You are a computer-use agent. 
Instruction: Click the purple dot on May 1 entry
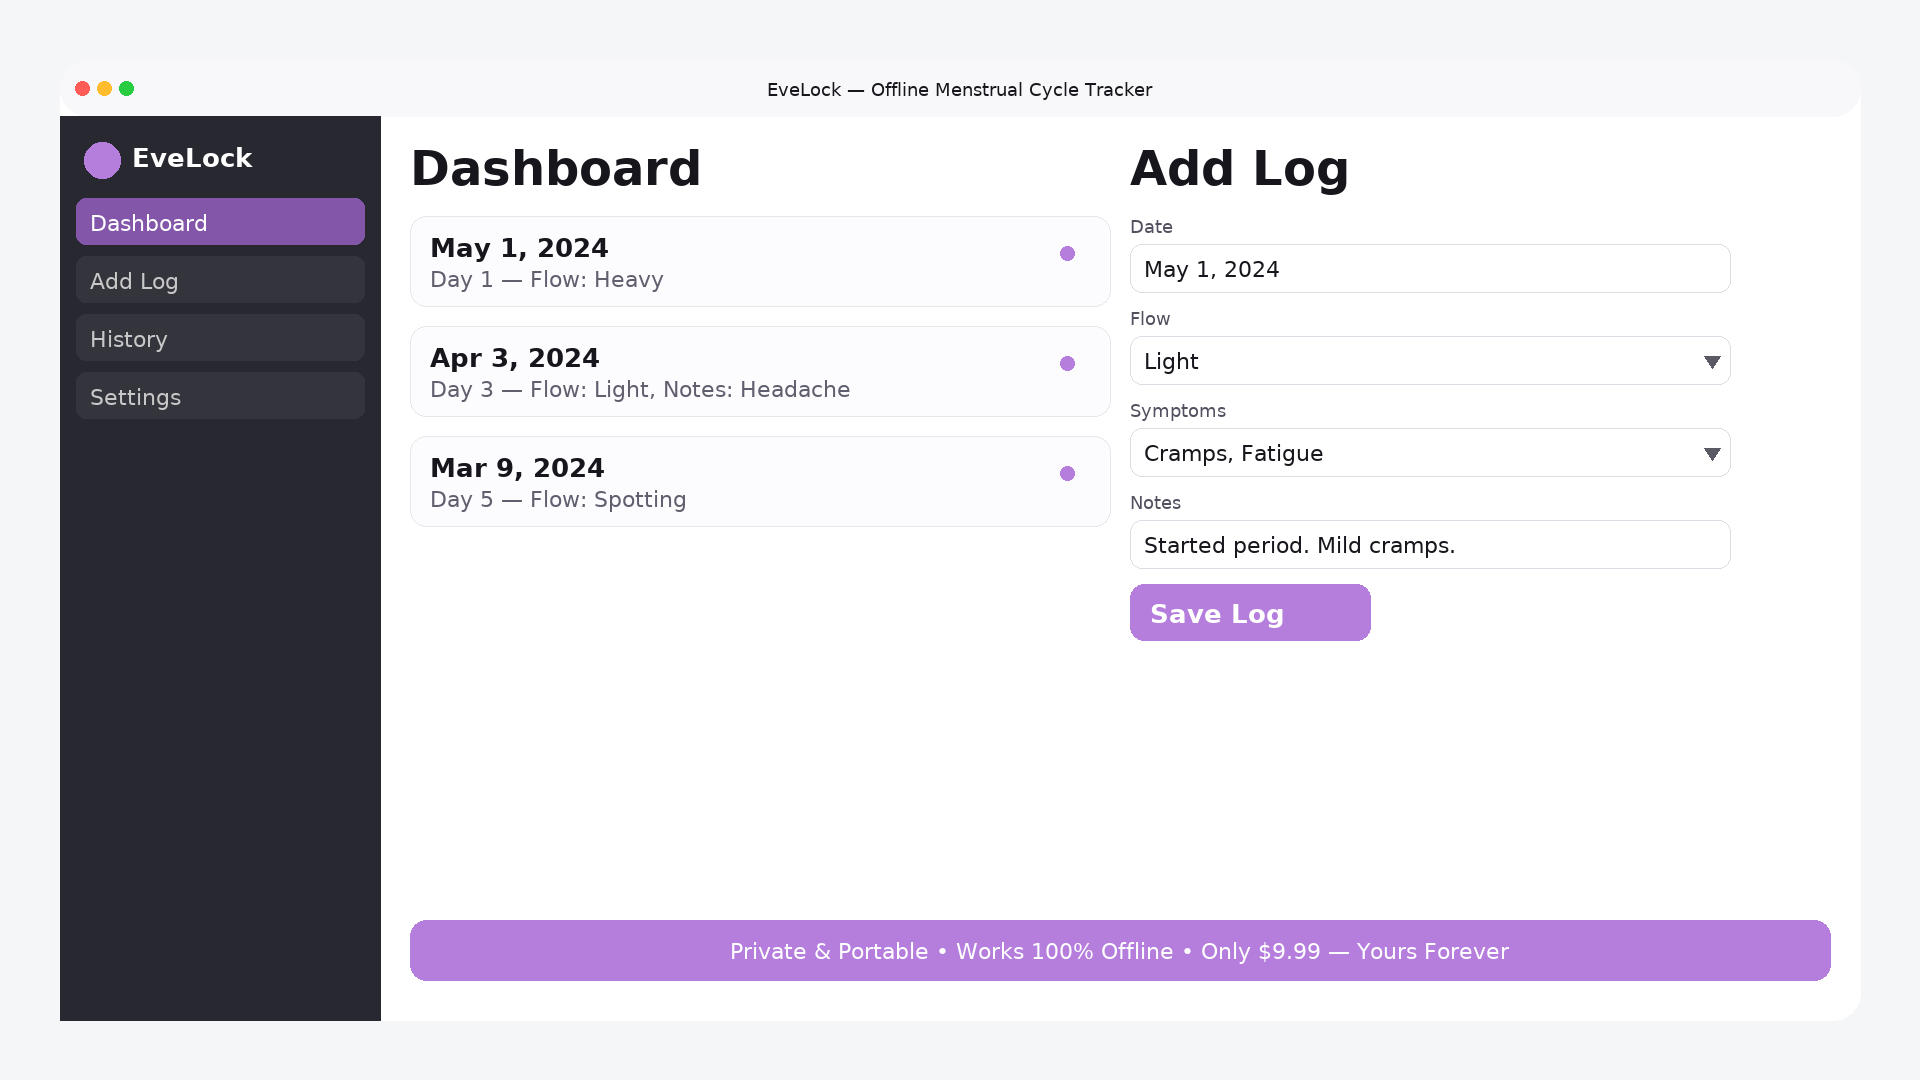[x=1067, y=254]
